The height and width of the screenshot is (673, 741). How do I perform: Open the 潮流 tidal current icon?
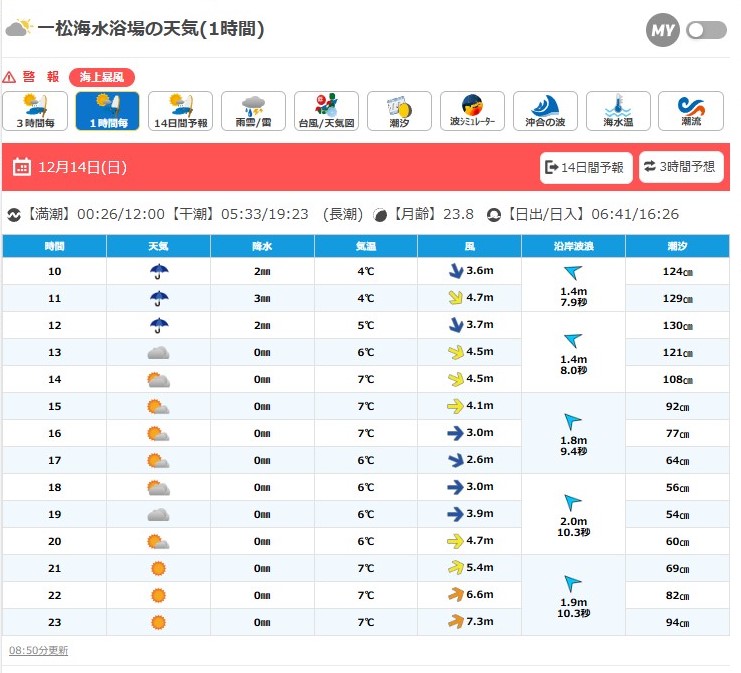pos(691,111)
